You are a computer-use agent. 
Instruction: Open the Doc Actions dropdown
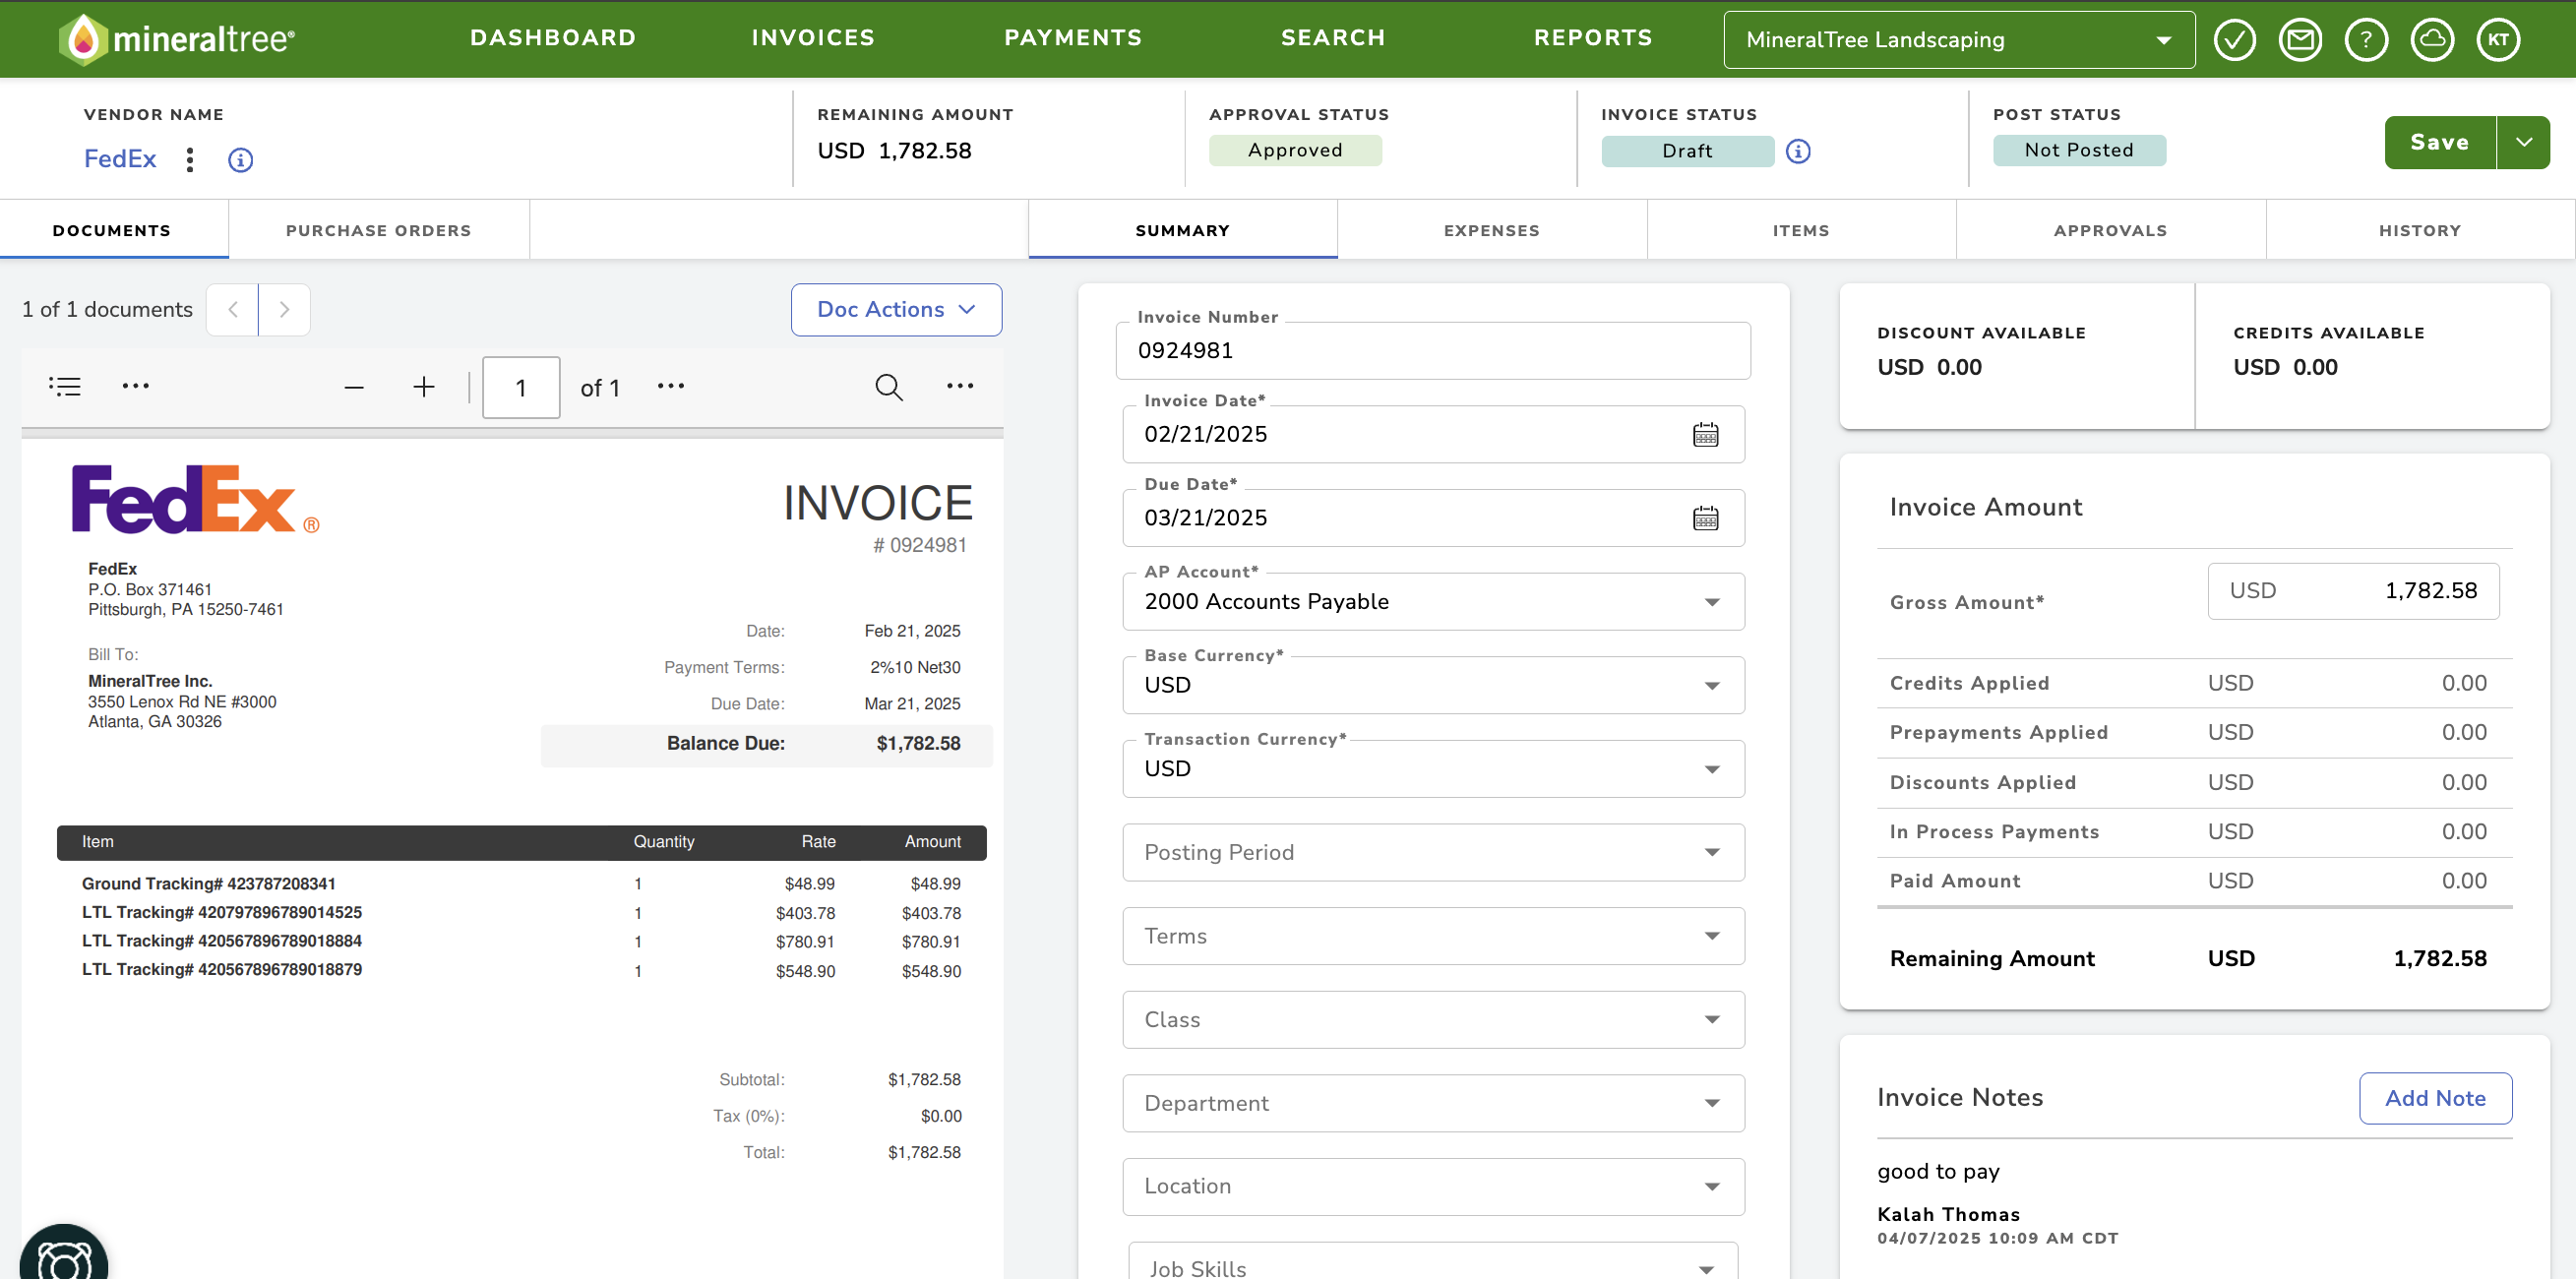pos(896,310)
